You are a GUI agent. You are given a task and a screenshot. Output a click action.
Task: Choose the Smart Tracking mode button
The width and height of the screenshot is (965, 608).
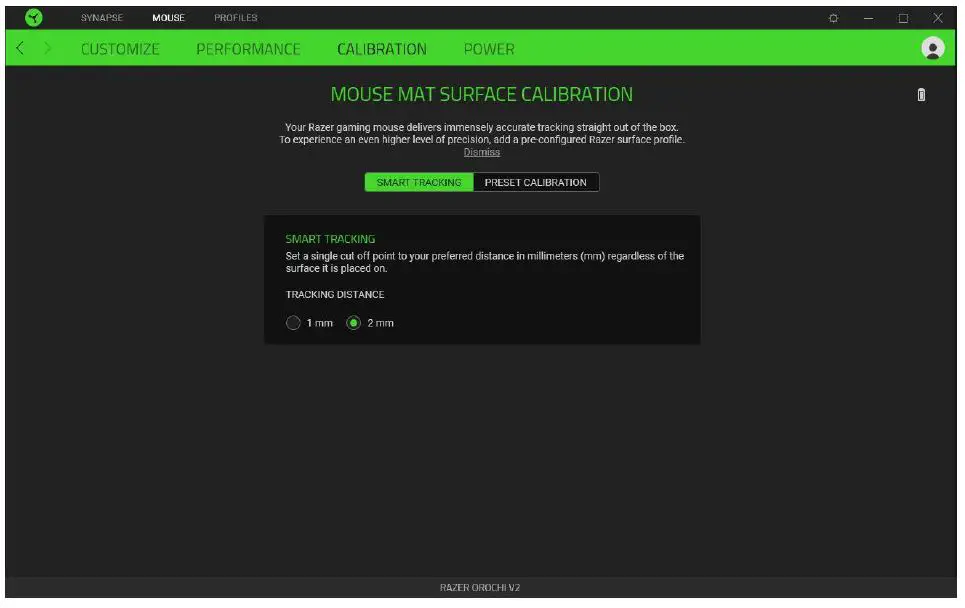(418, 182)
